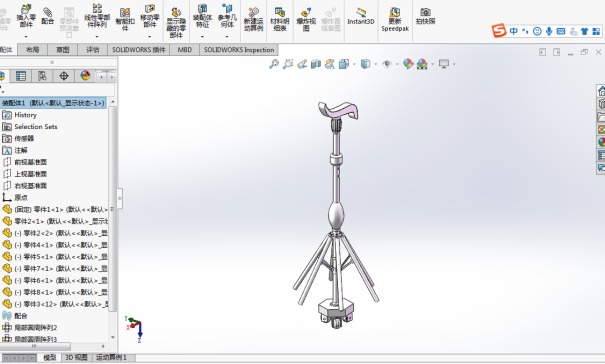Open the DimXpertManager crosshair tab

click(64, 76)
